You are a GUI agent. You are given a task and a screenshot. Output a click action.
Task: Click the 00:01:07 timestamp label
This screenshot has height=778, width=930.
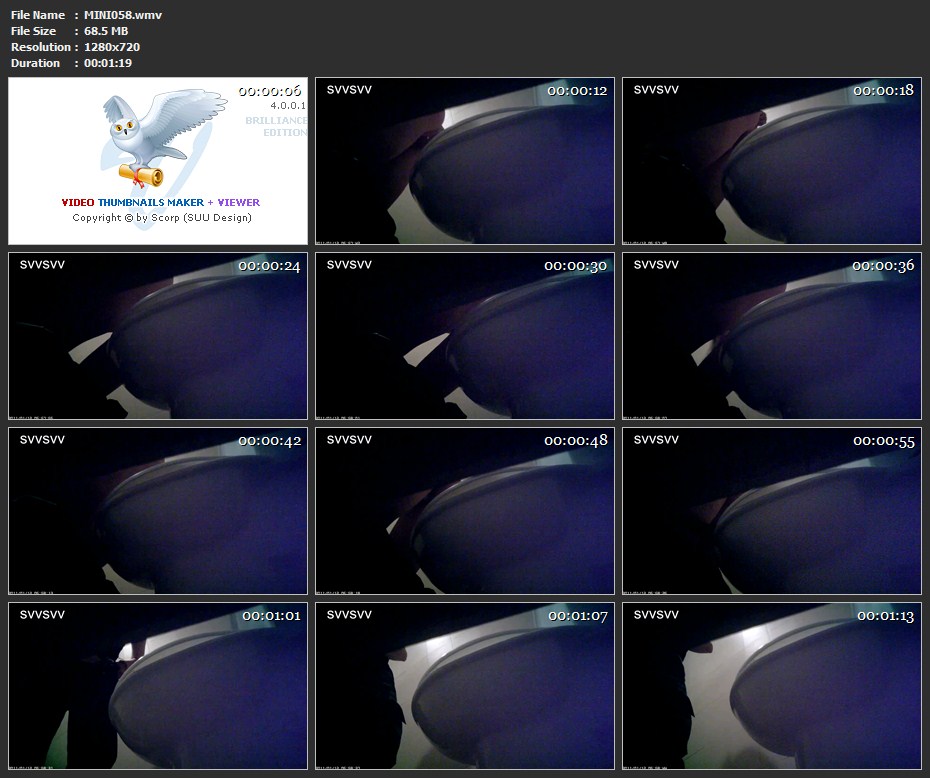[578, 616]
